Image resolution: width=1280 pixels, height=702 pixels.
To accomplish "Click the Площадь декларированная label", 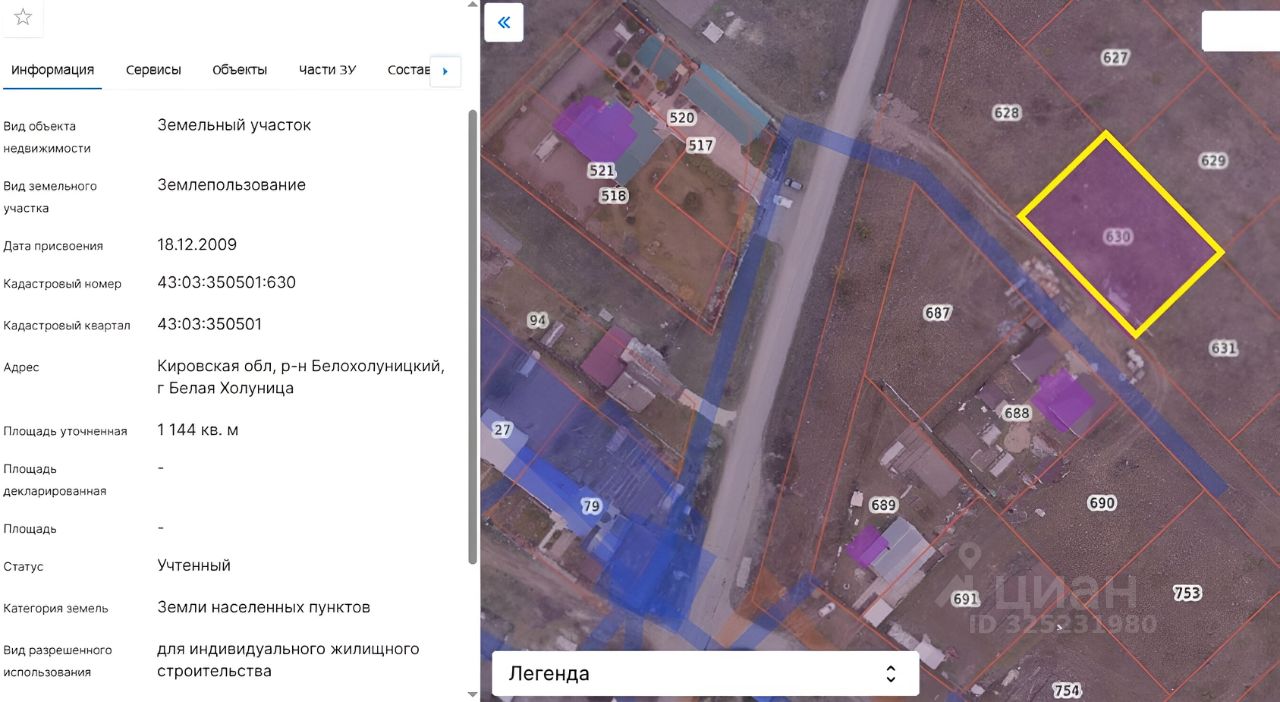I will pos(55,480).
